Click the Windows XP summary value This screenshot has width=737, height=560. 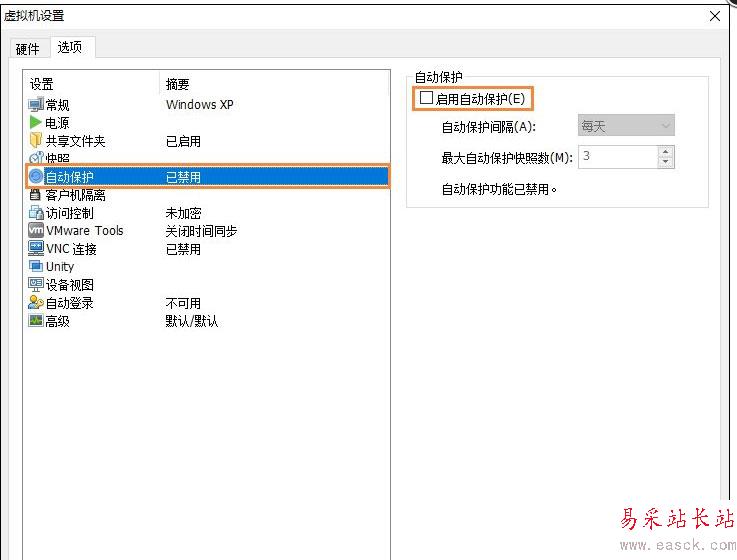[x=200, y=104]
